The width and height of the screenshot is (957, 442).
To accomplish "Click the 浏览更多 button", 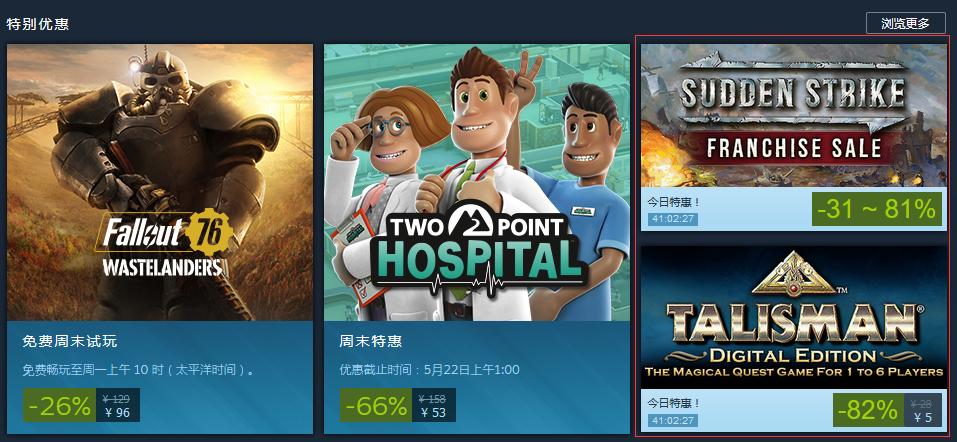I will point(905,24).
